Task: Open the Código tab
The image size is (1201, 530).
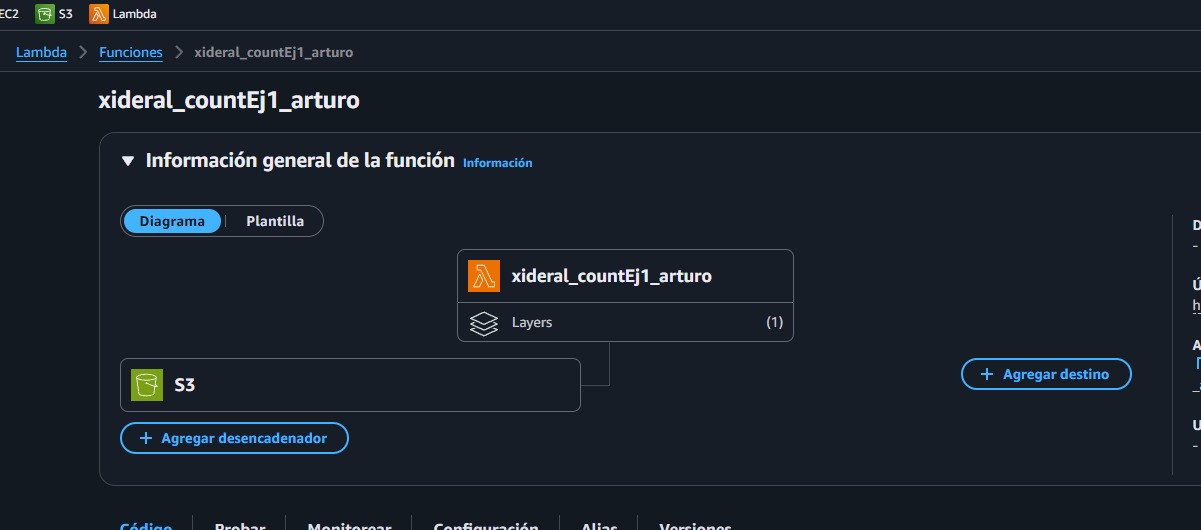Action: coord(146,525)
